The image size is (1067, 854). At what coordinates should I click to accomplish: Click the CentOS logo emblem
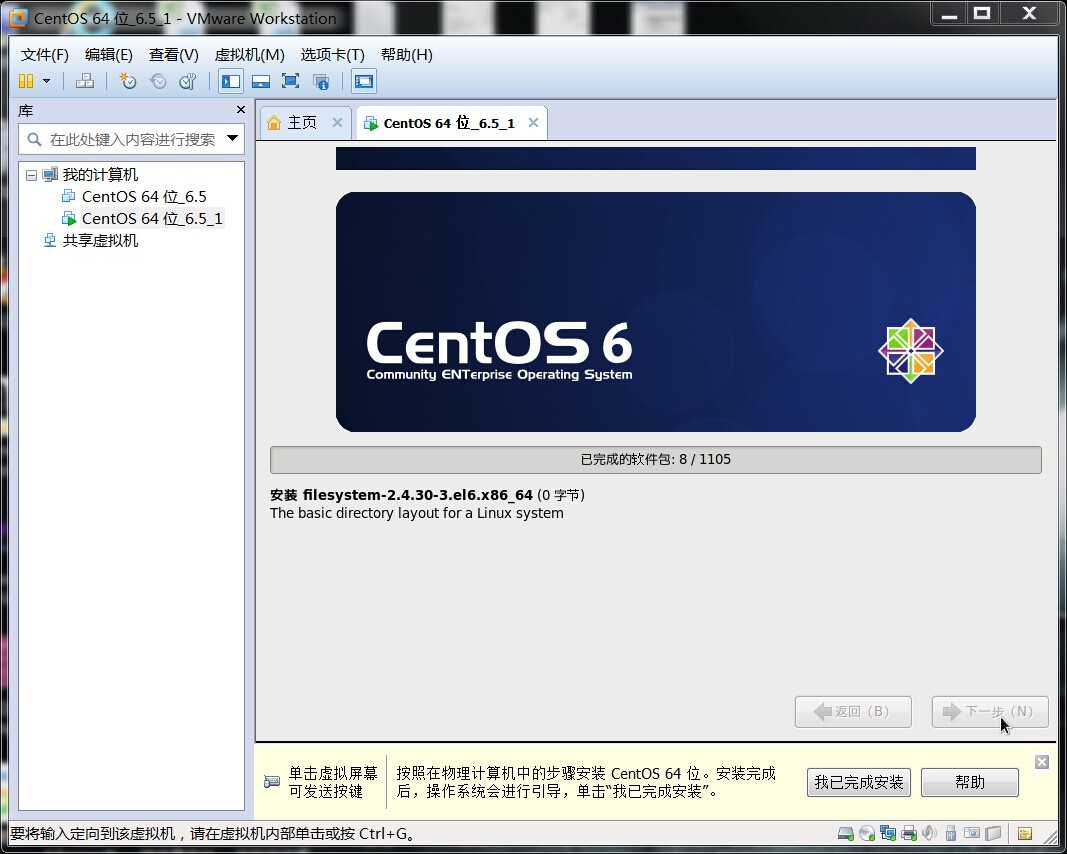(x=910, y=351)
